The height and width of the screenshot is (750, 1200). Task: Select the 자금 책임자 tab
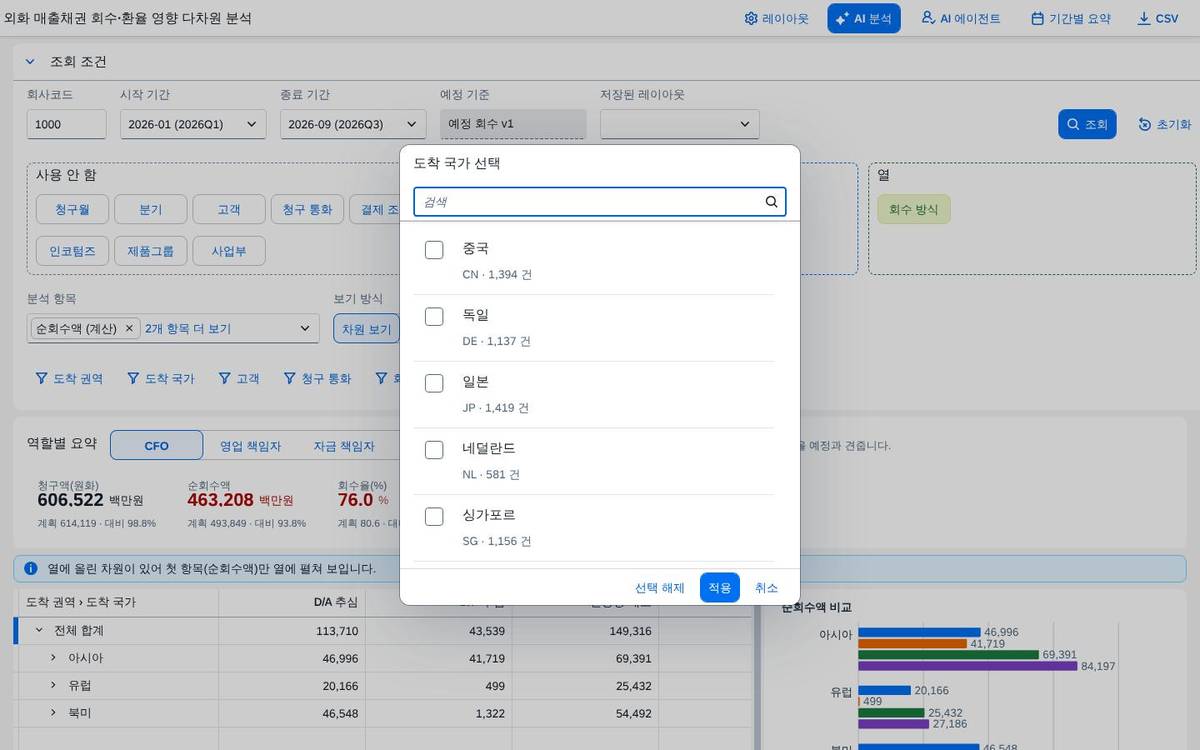point(344,446)
